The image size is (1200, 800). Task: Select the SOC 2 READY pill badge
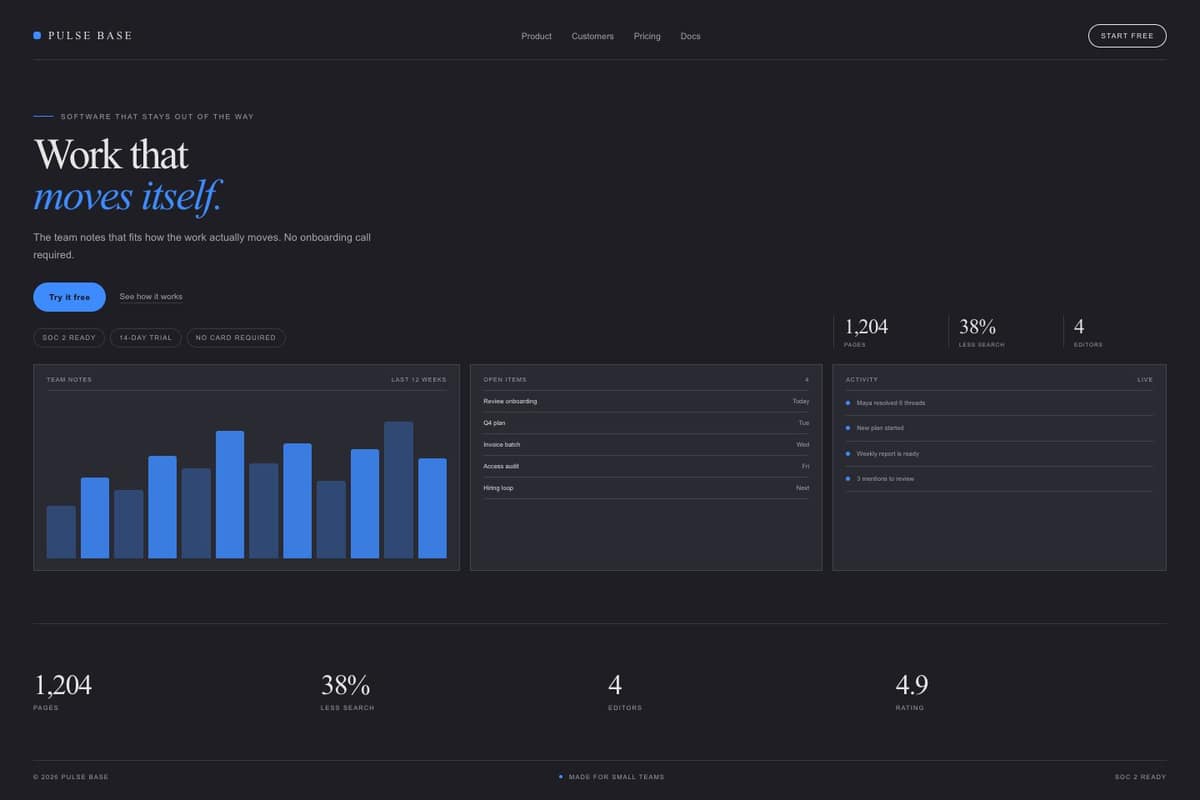(69, 338)
